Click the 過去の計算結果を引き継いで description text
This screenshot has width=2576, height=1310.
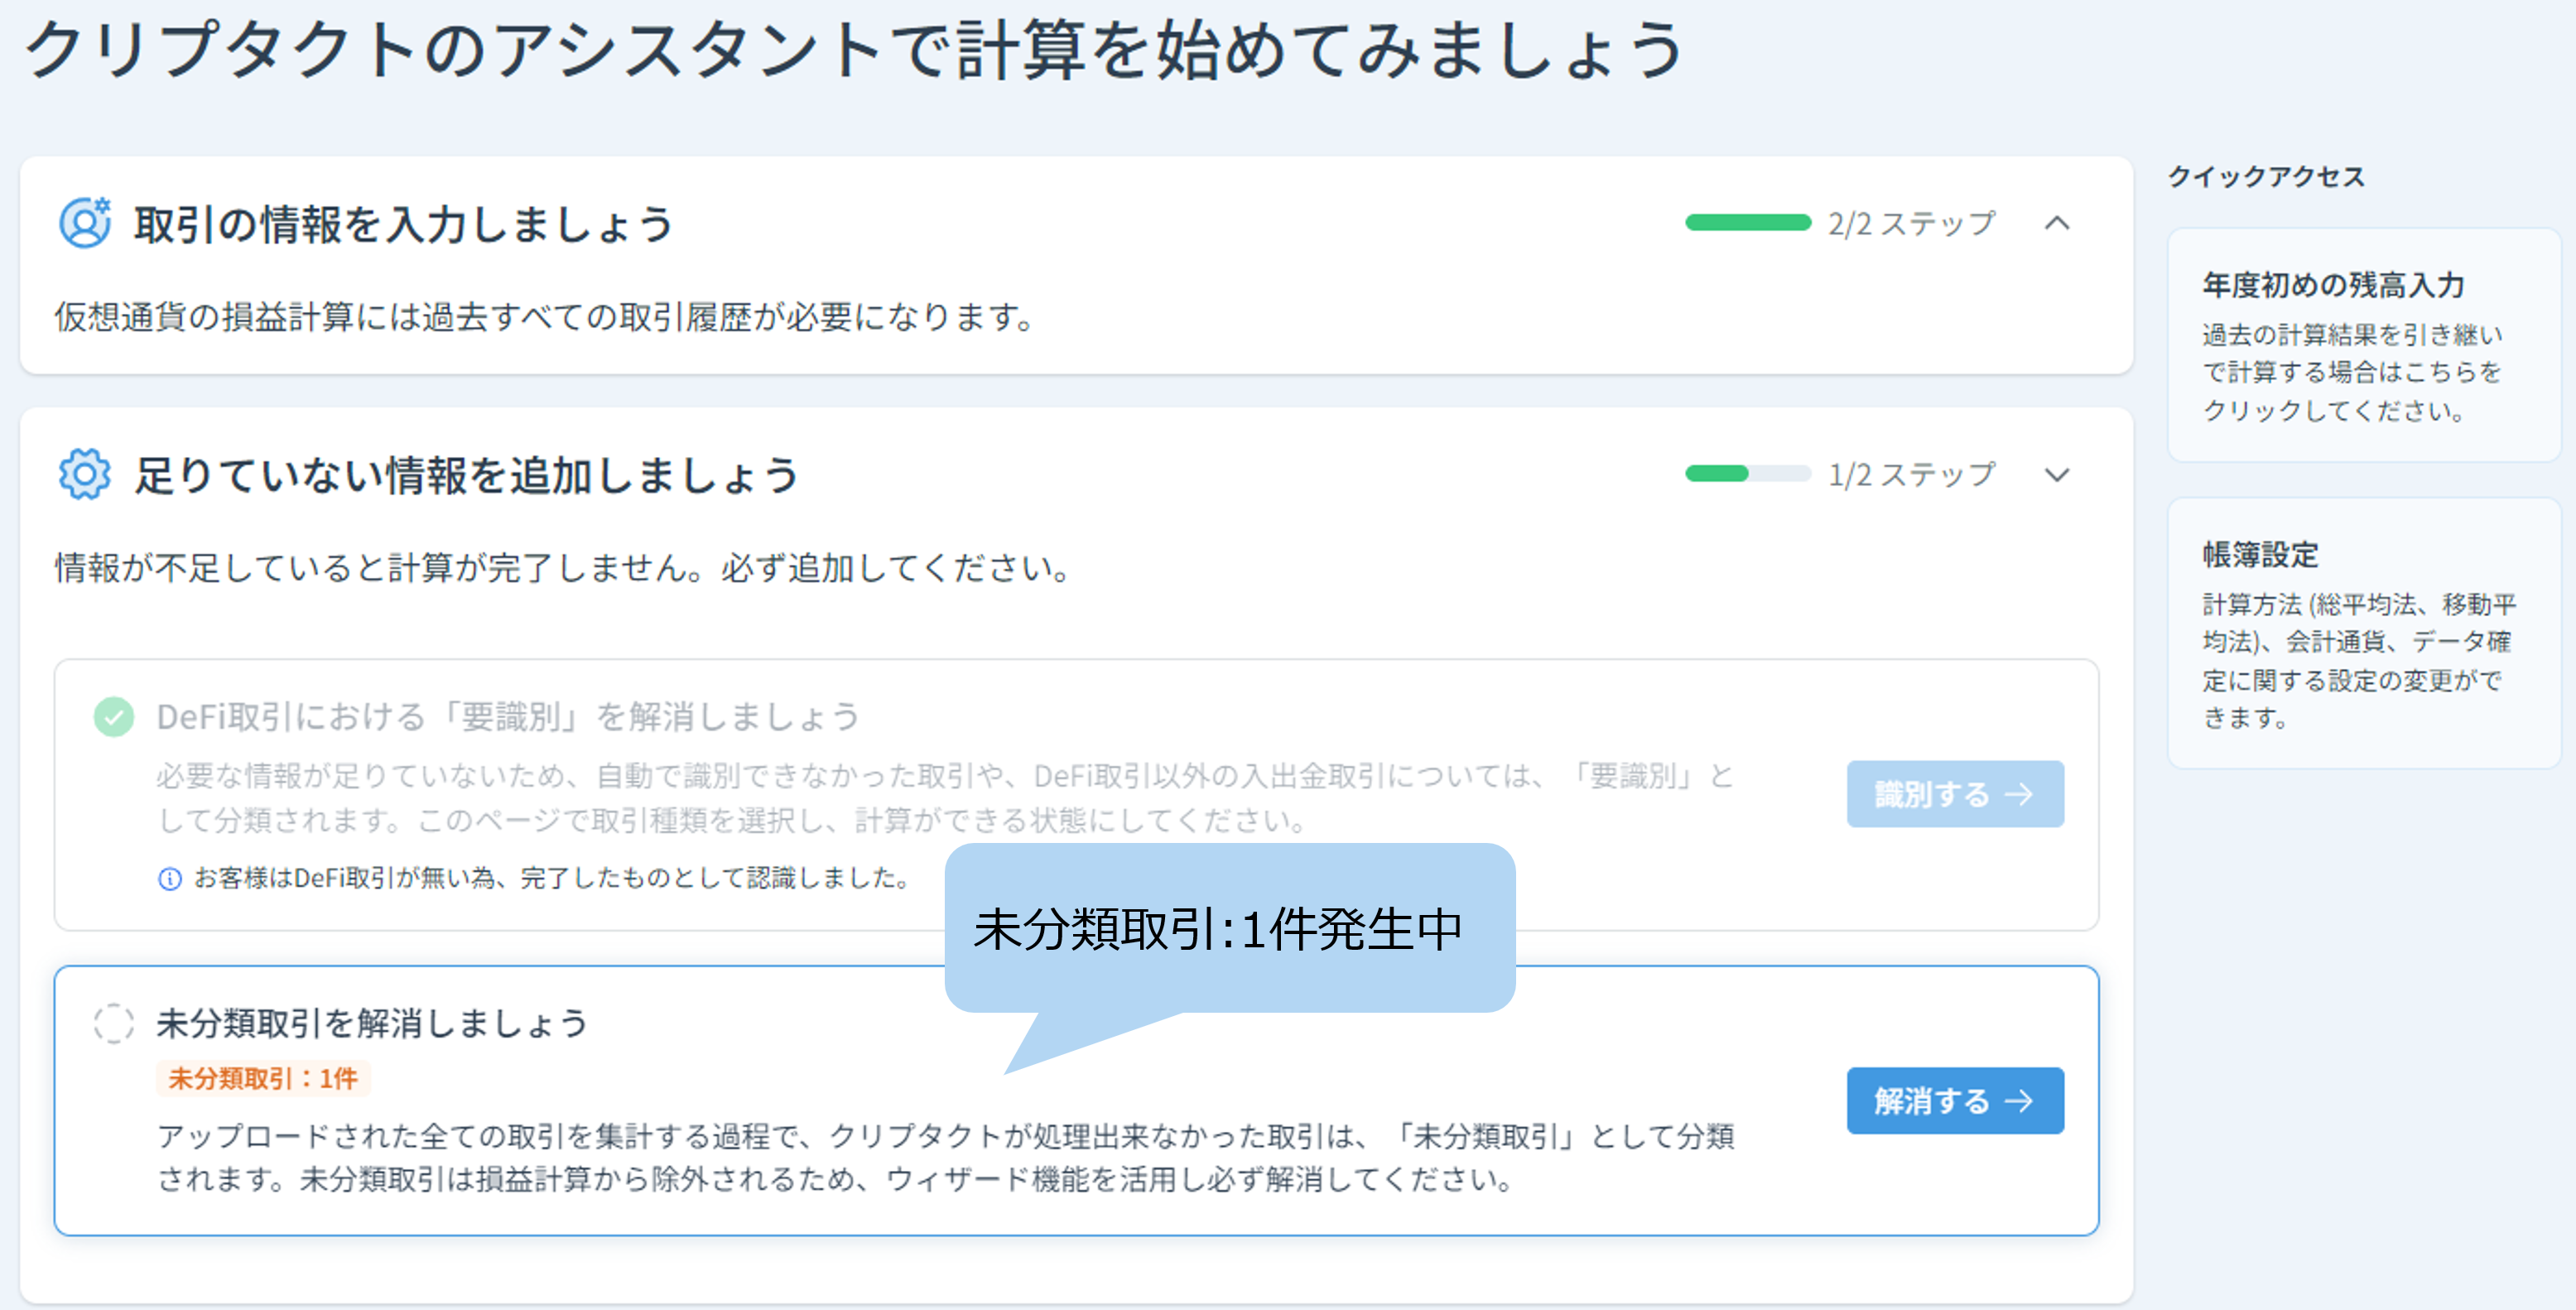tap(2352, 372)
